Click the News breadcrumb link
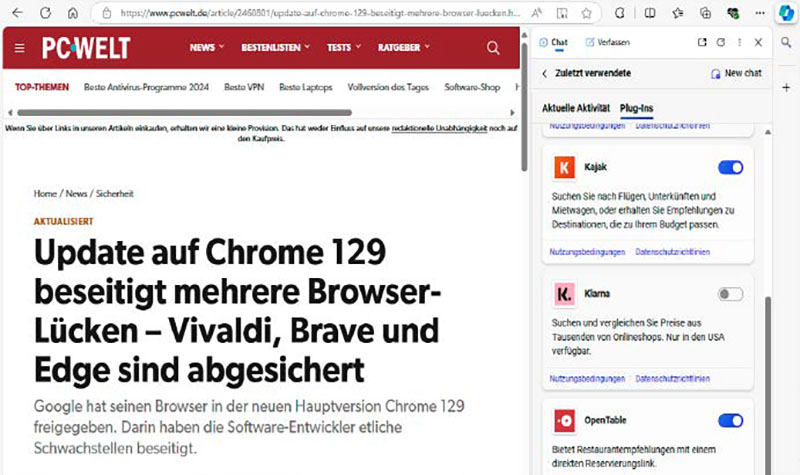The height and width of the screenshot is (475, 800). tap(77, 194)
